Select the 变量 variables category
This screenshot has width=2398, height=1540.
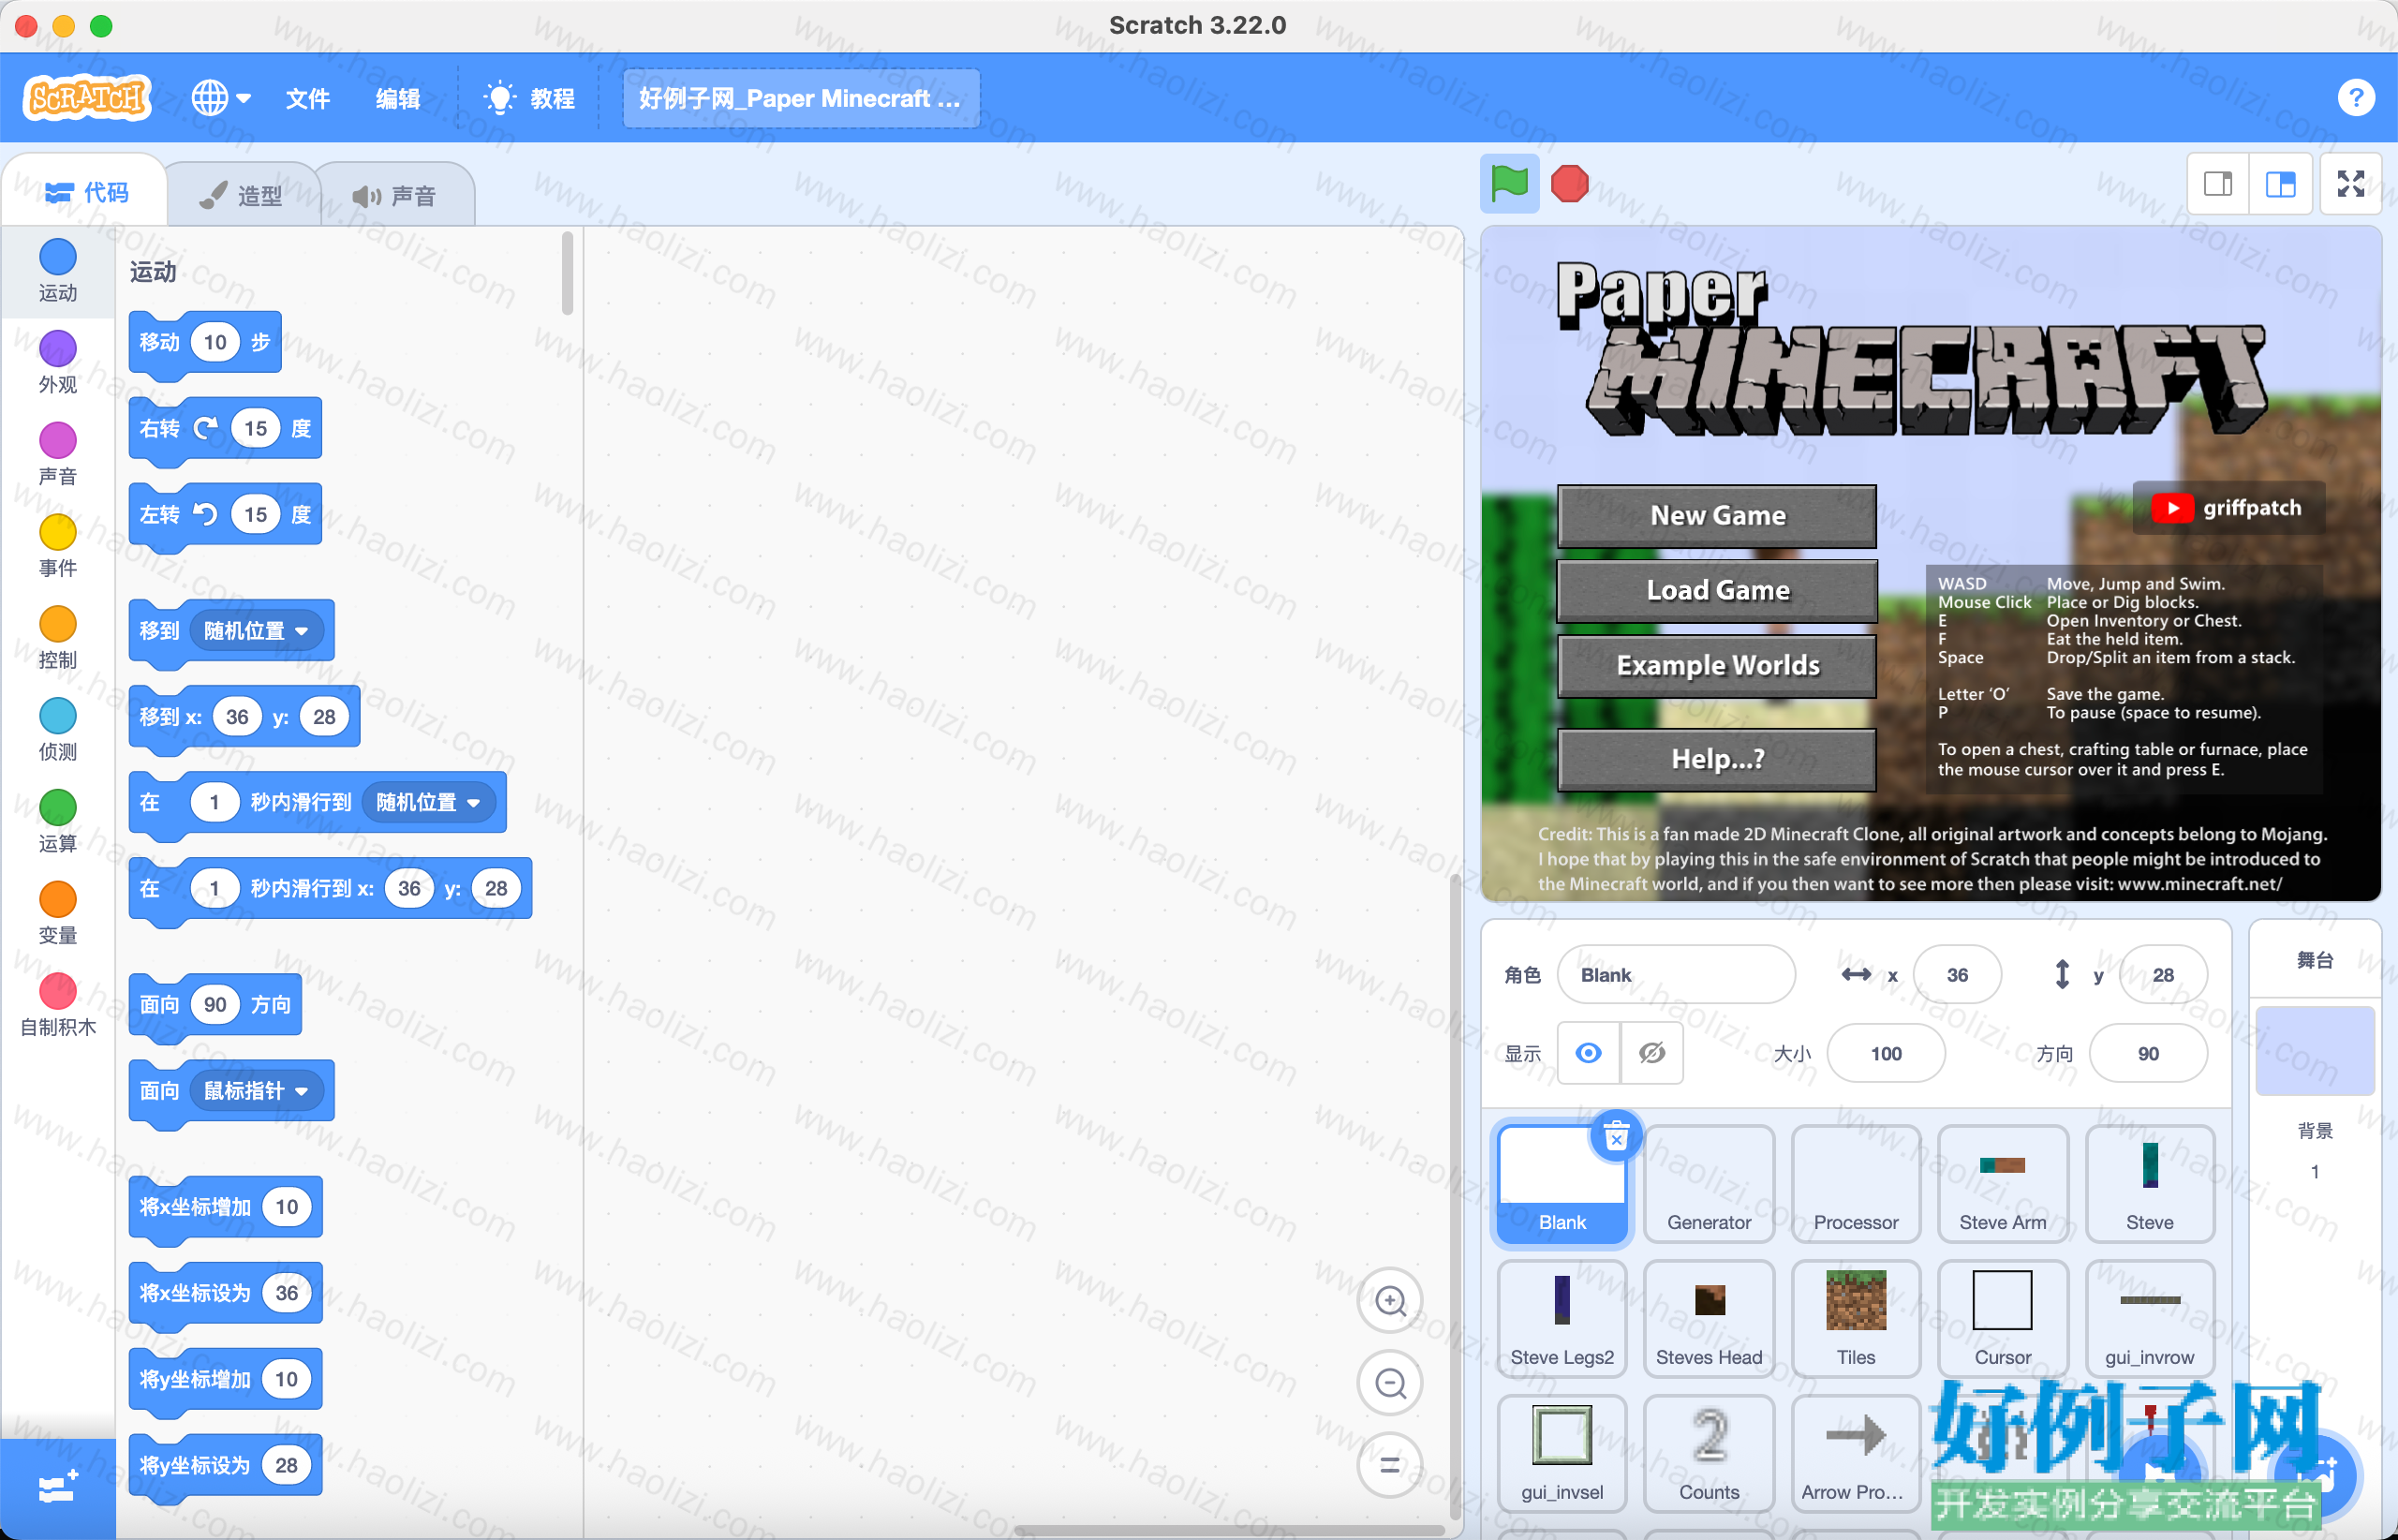[x=58, y=915]
